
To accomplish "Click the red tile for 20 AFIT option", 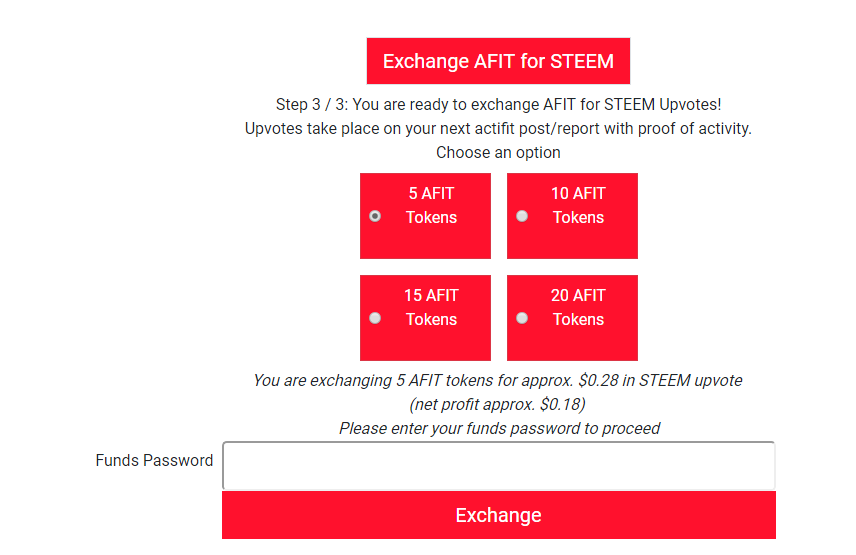I will point(572,318).
